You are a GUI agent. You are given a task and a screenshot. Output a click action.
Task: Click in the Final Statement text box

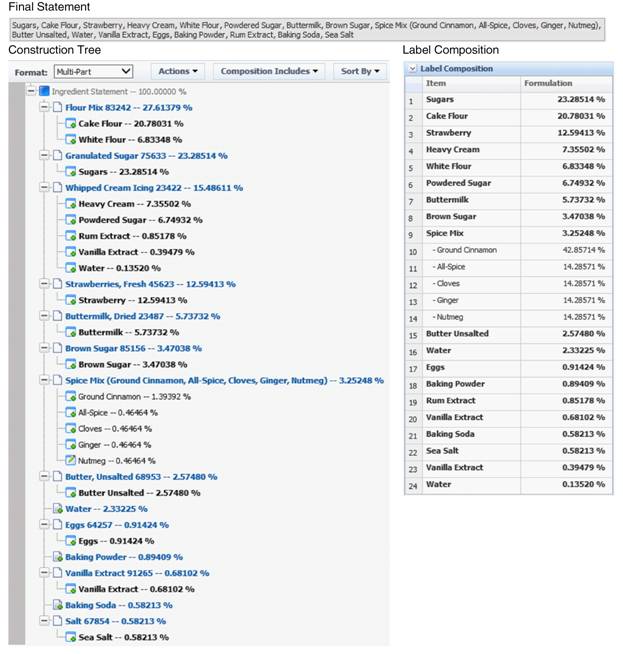pos(306,30)
